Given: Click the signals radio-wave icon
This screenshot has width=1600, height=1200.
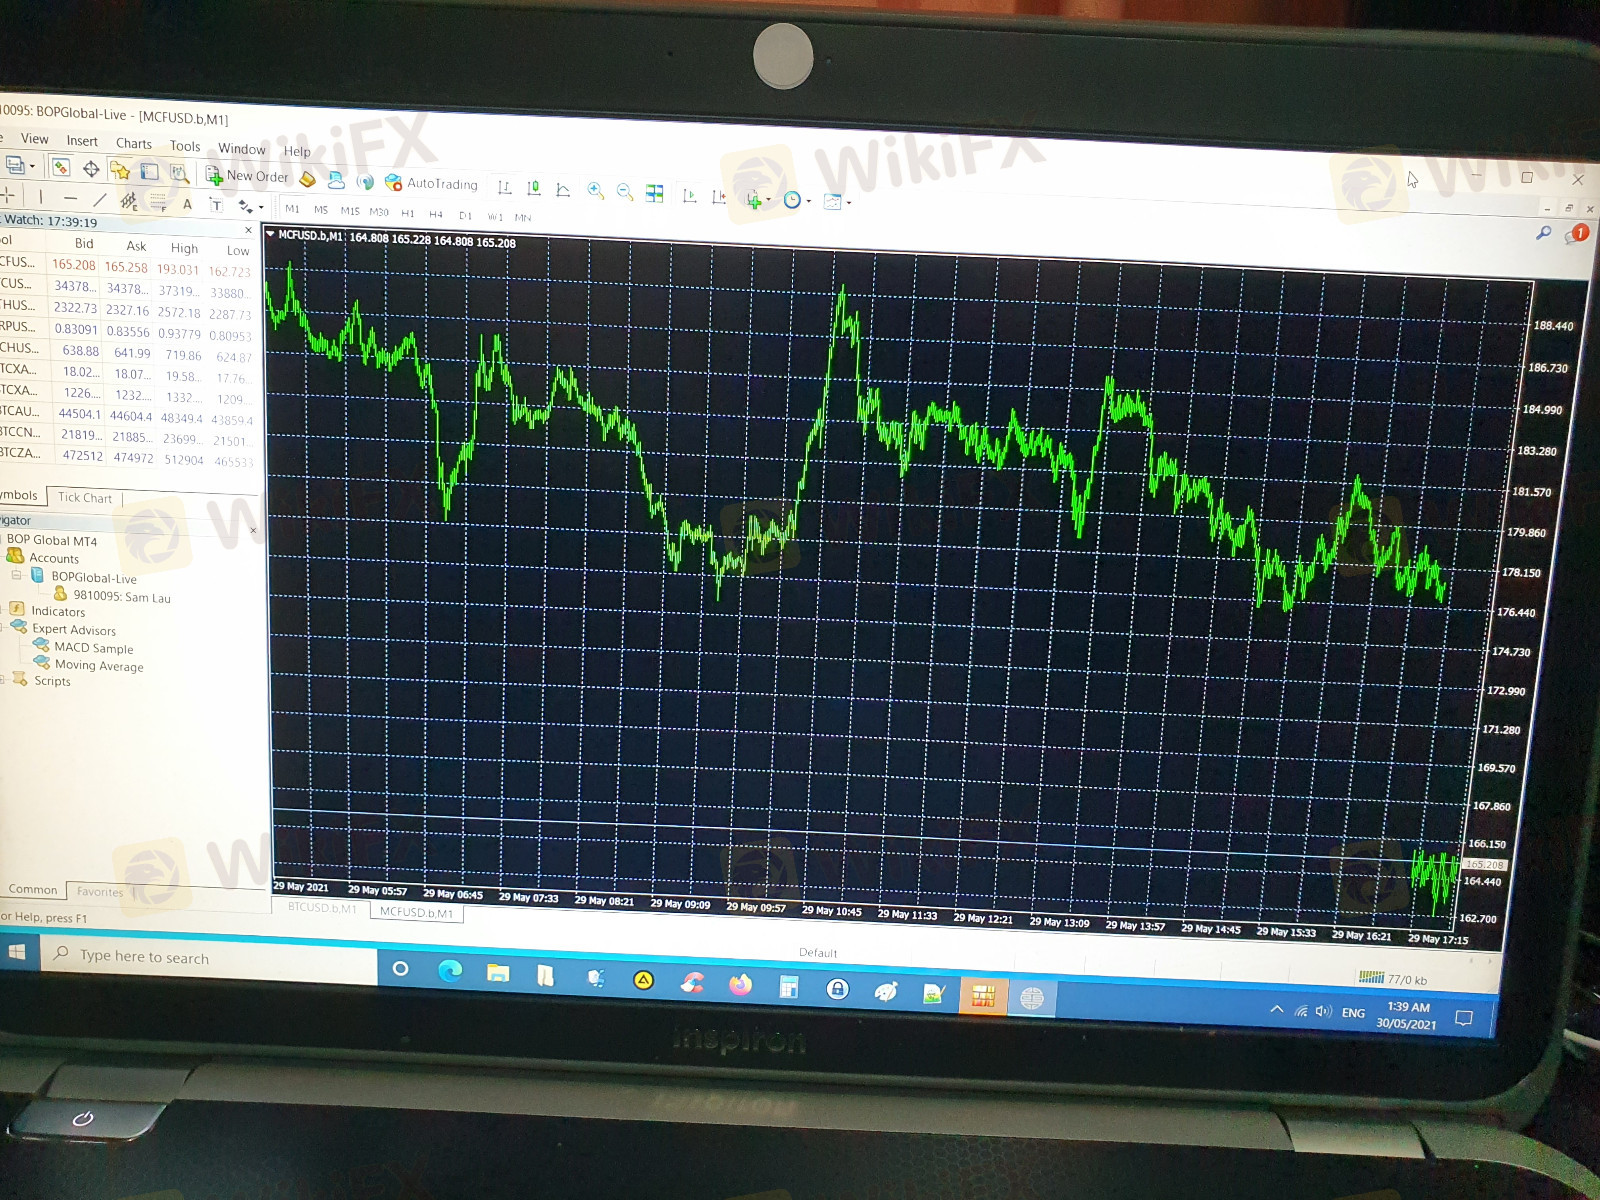Looking at the screenshot, I should click(365, 181).
